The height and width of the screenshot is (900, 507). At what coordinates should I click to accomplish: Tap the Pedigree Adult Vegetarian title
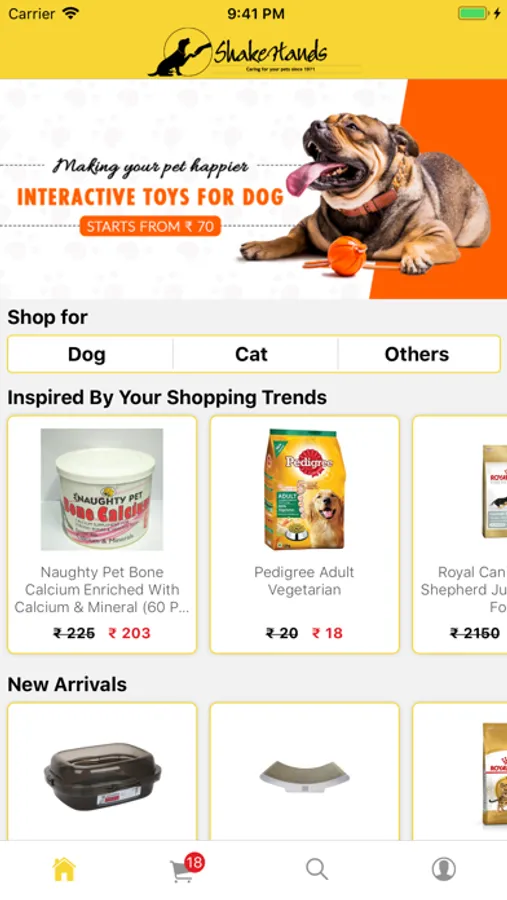pyautogui.click(x=304, y=581)
